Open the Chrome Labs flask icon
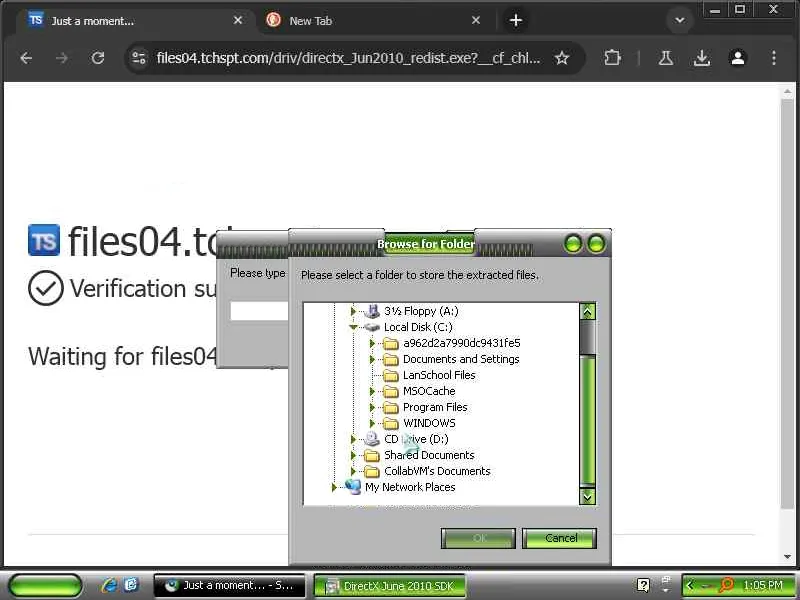 665,58
